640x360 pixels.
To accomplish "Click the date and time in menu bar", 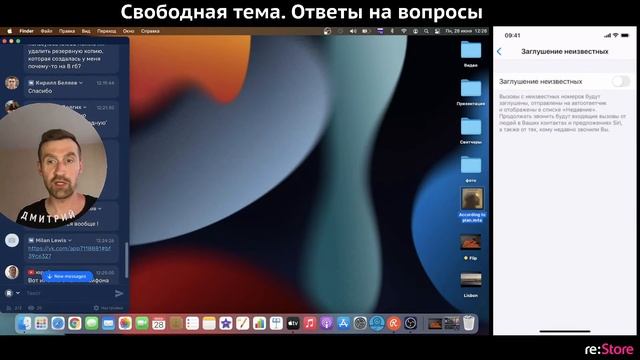I will (x=466, y=31).
